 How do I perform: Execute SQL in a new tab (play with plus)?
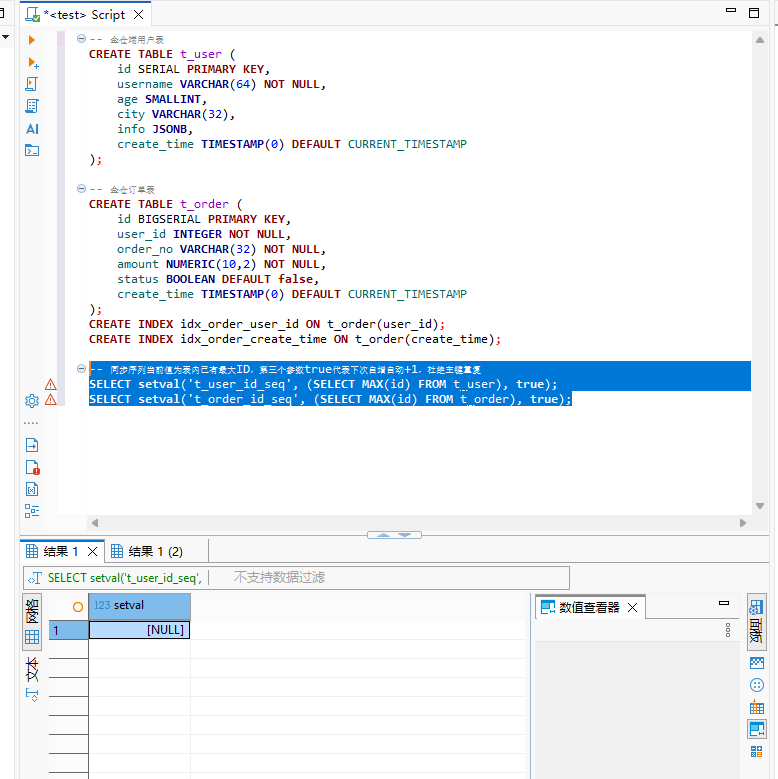pyautogui.click(x=33, y=63)
